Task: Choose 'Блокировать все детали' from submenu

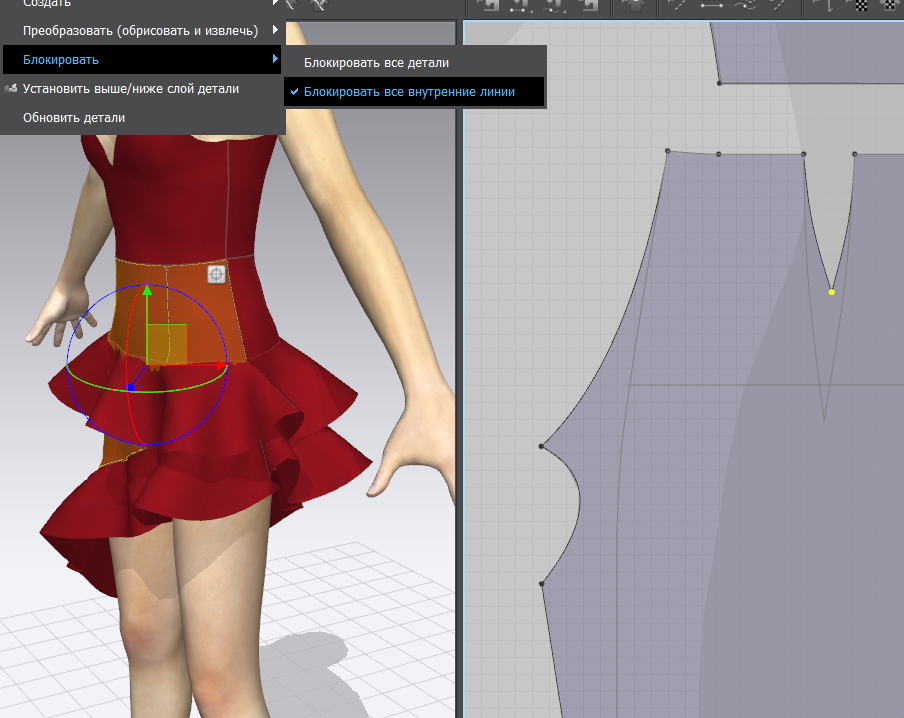Action: coord(376,63)
